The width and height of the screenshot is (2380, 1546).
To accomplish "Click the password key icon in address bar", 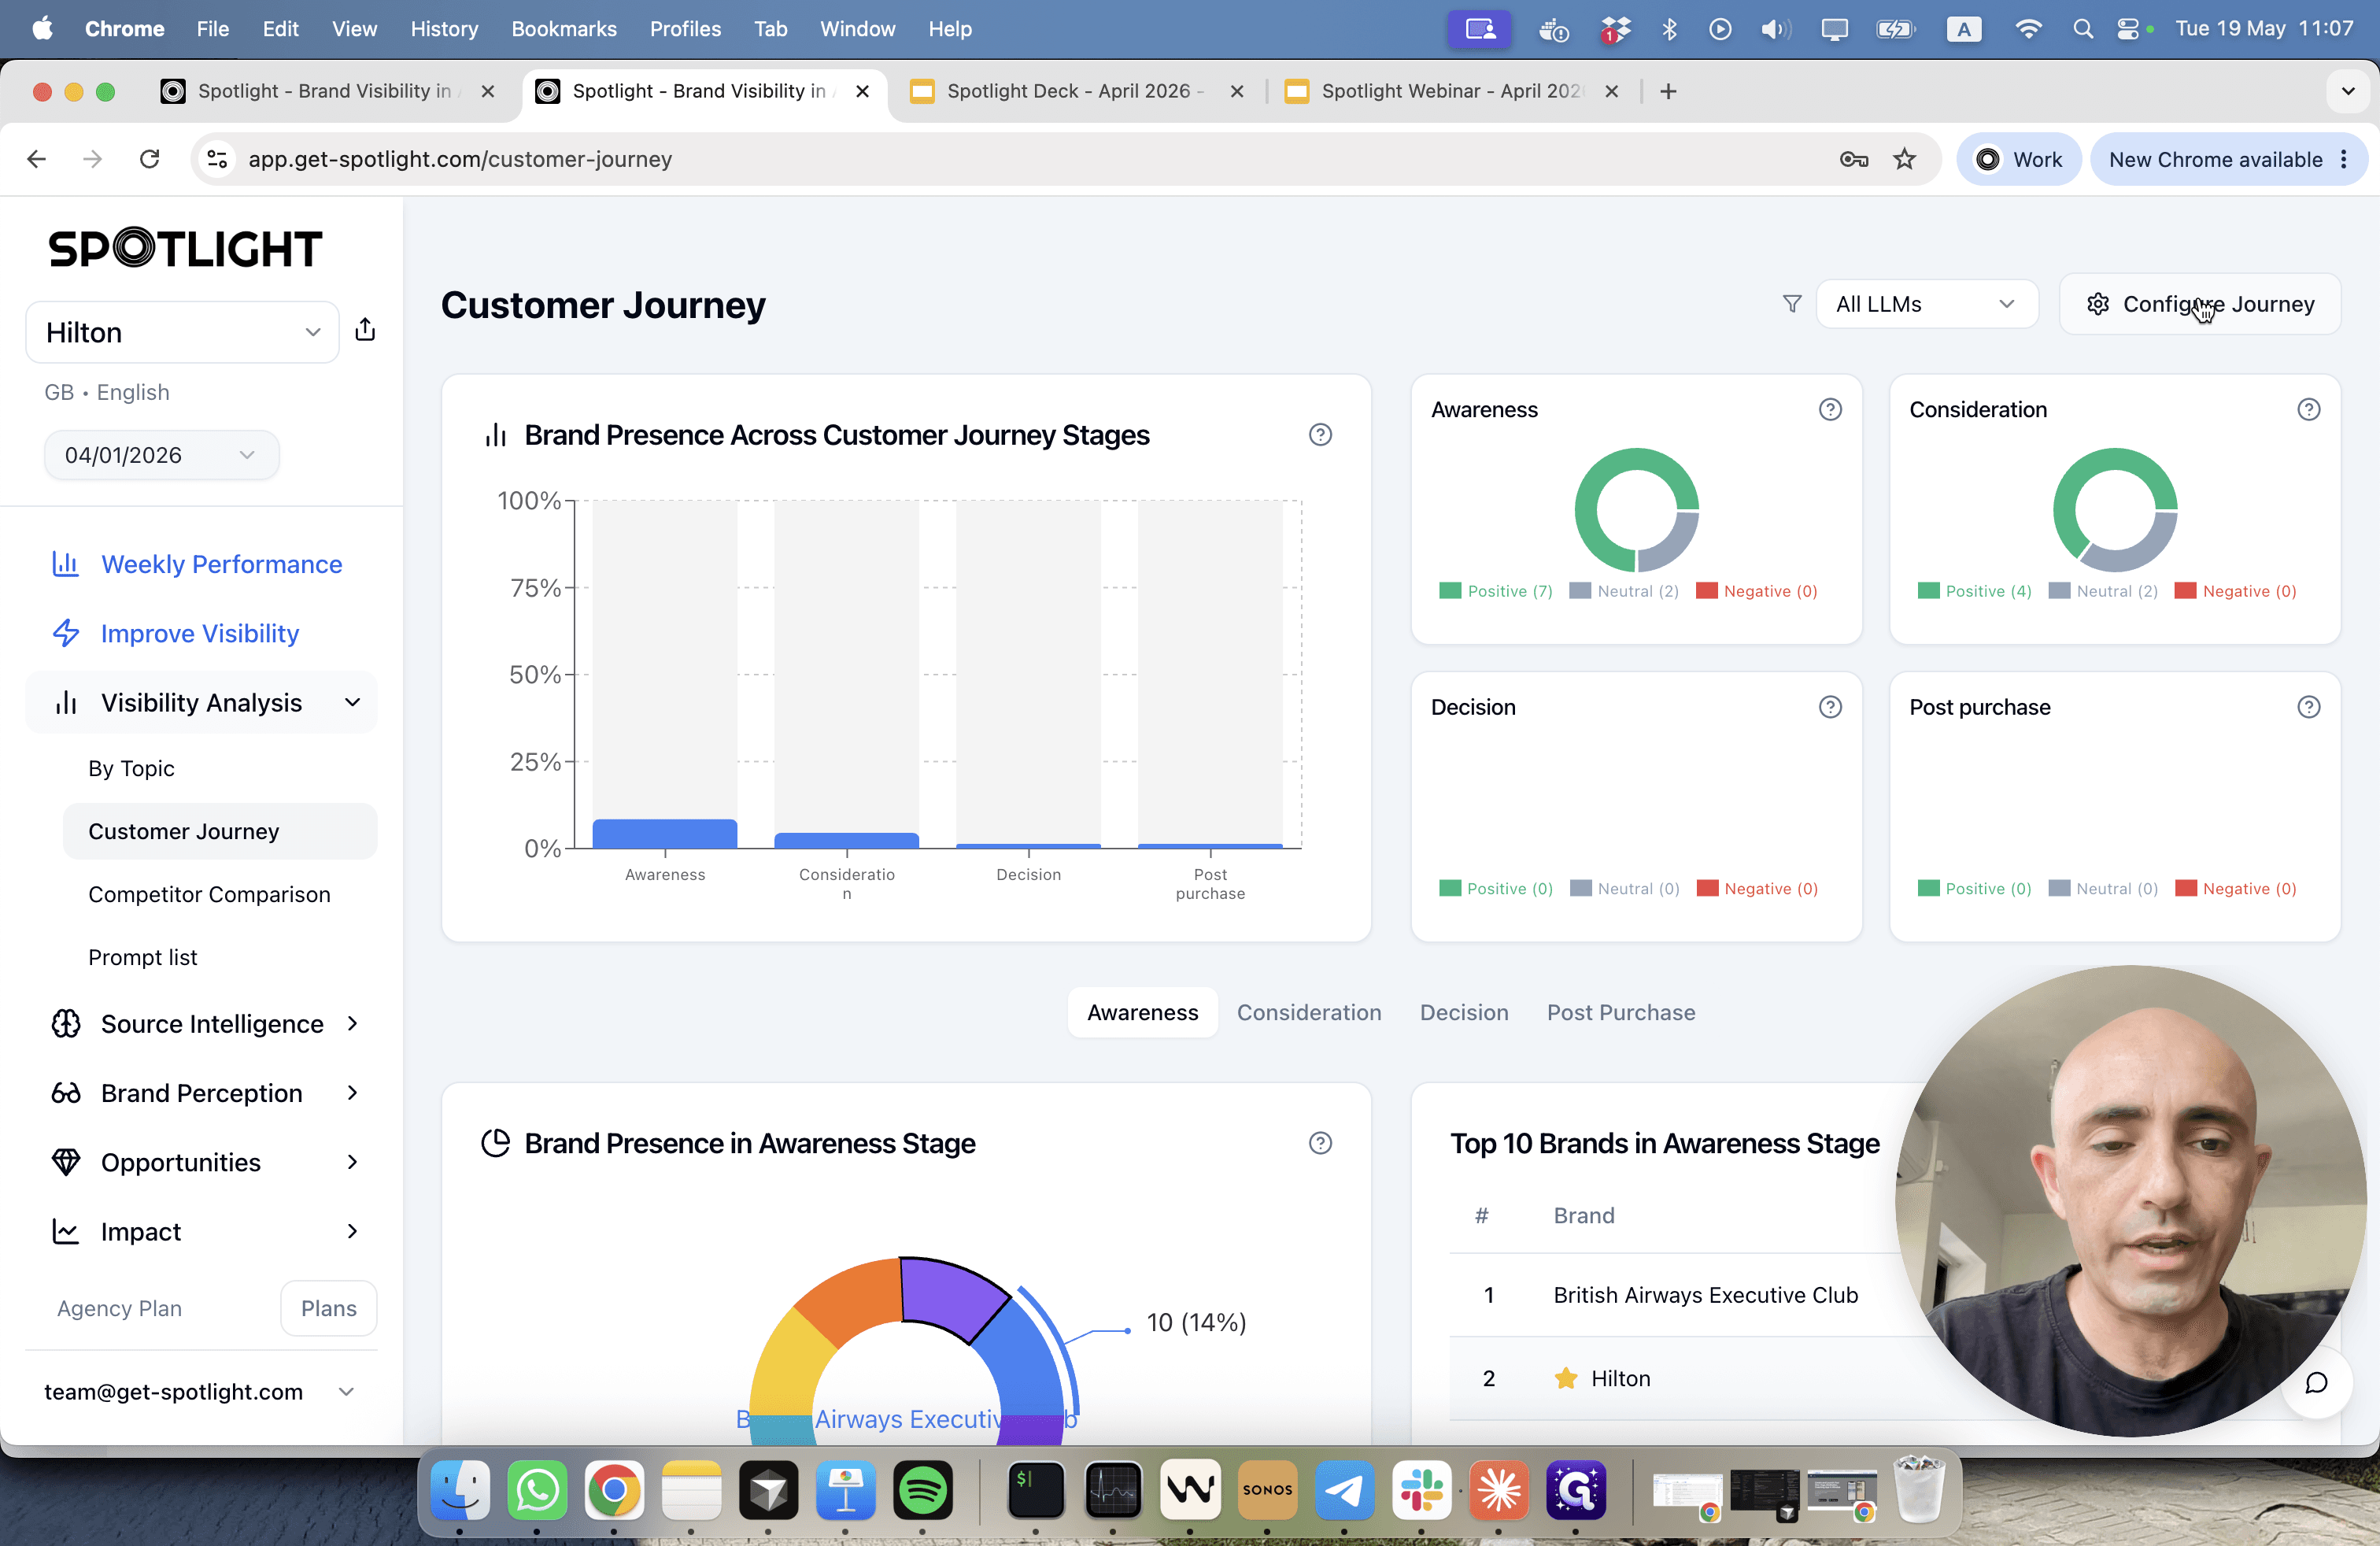I will click(x=1853, y=159).
